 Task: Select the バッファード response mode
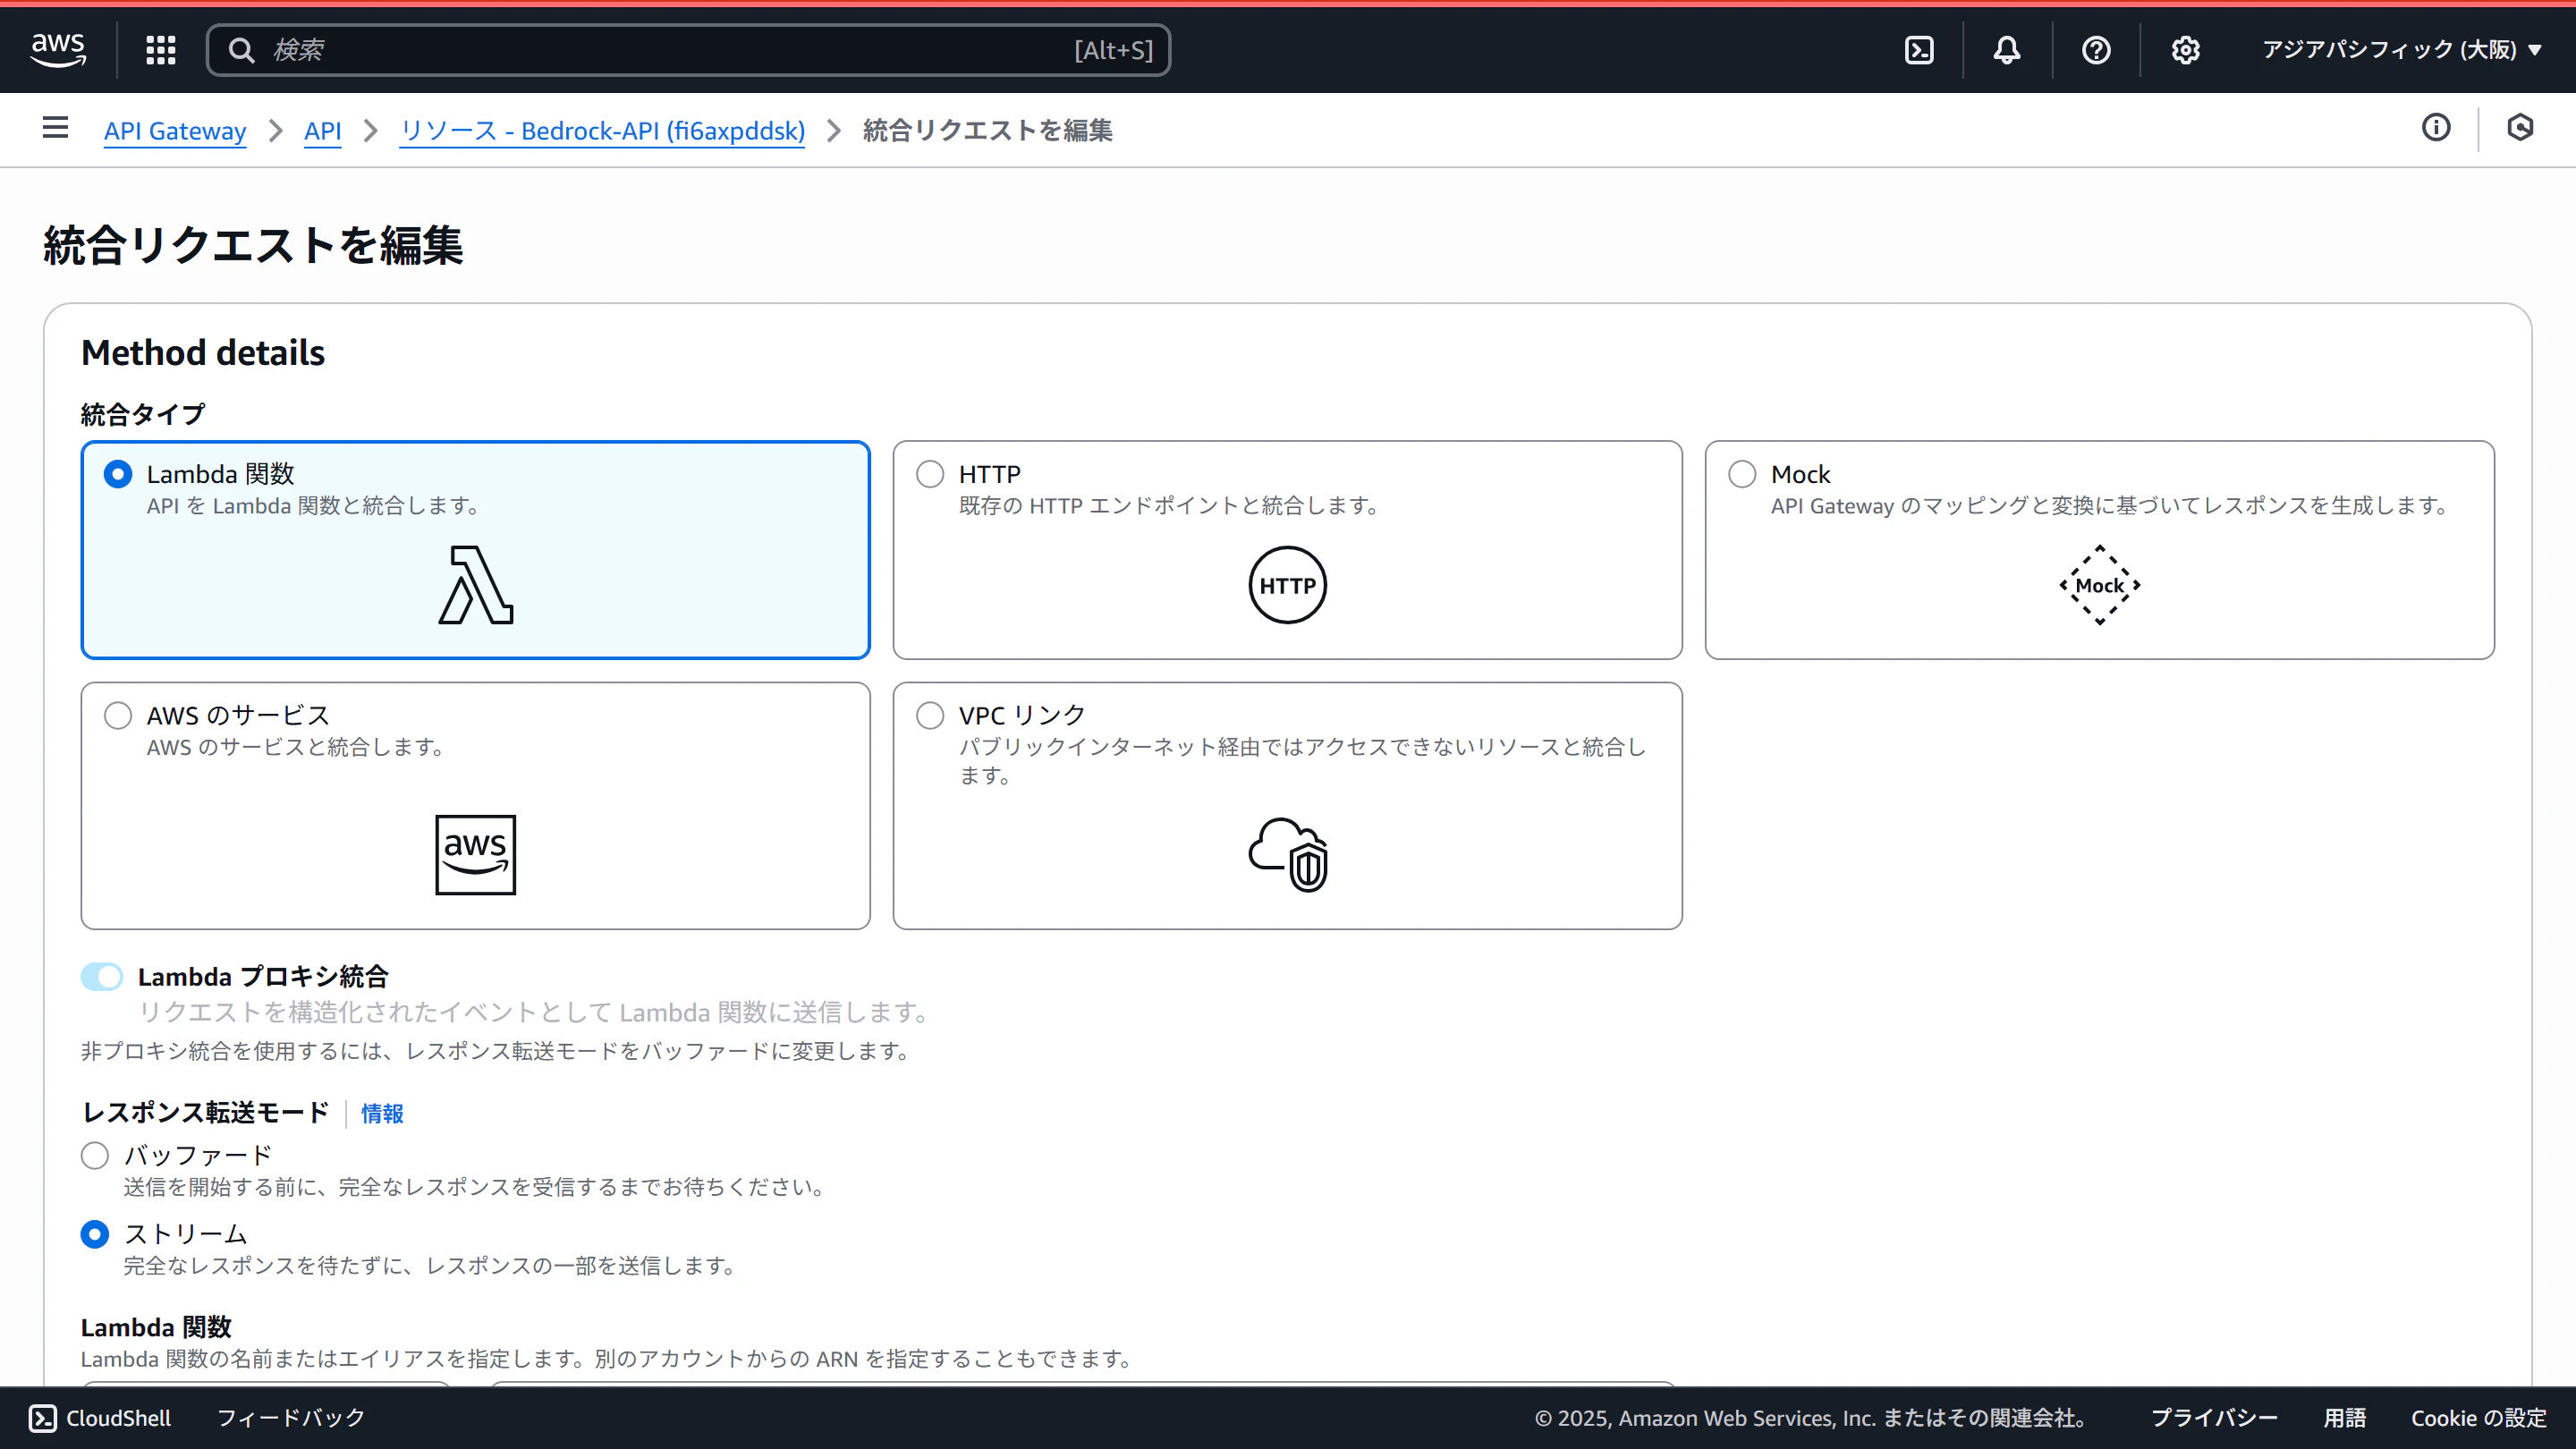[x=95, y=1156]
